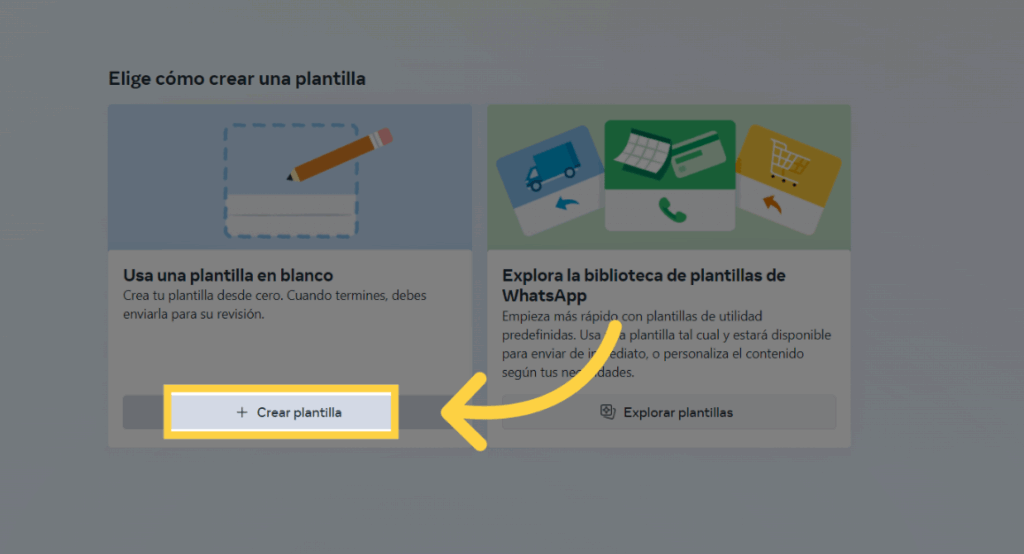Select the "Usa una plantilla en blanco" title
1024x554 pixels.
point(228,274)
